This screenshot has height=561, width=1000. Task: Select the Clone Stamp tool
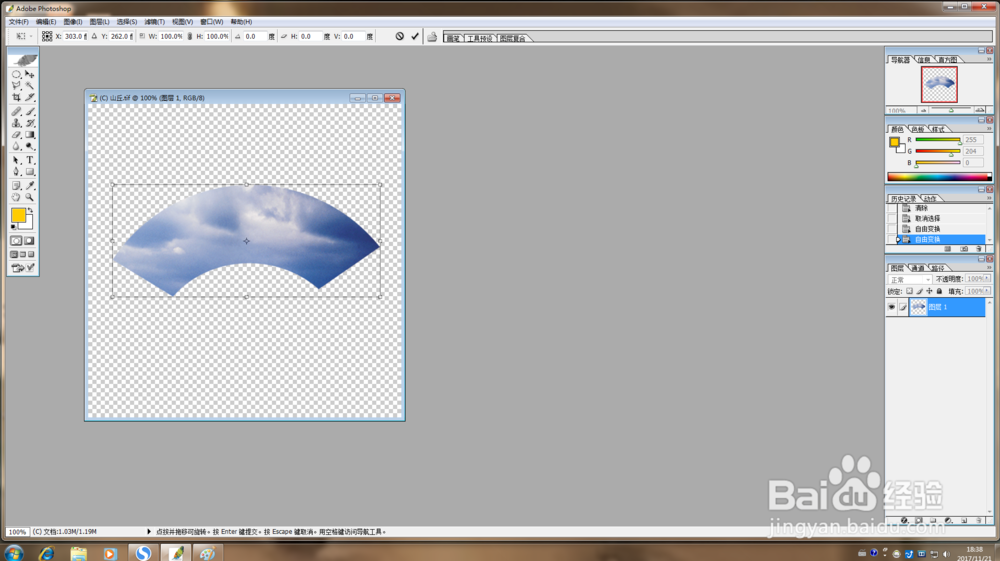click(x=17, y=123)
